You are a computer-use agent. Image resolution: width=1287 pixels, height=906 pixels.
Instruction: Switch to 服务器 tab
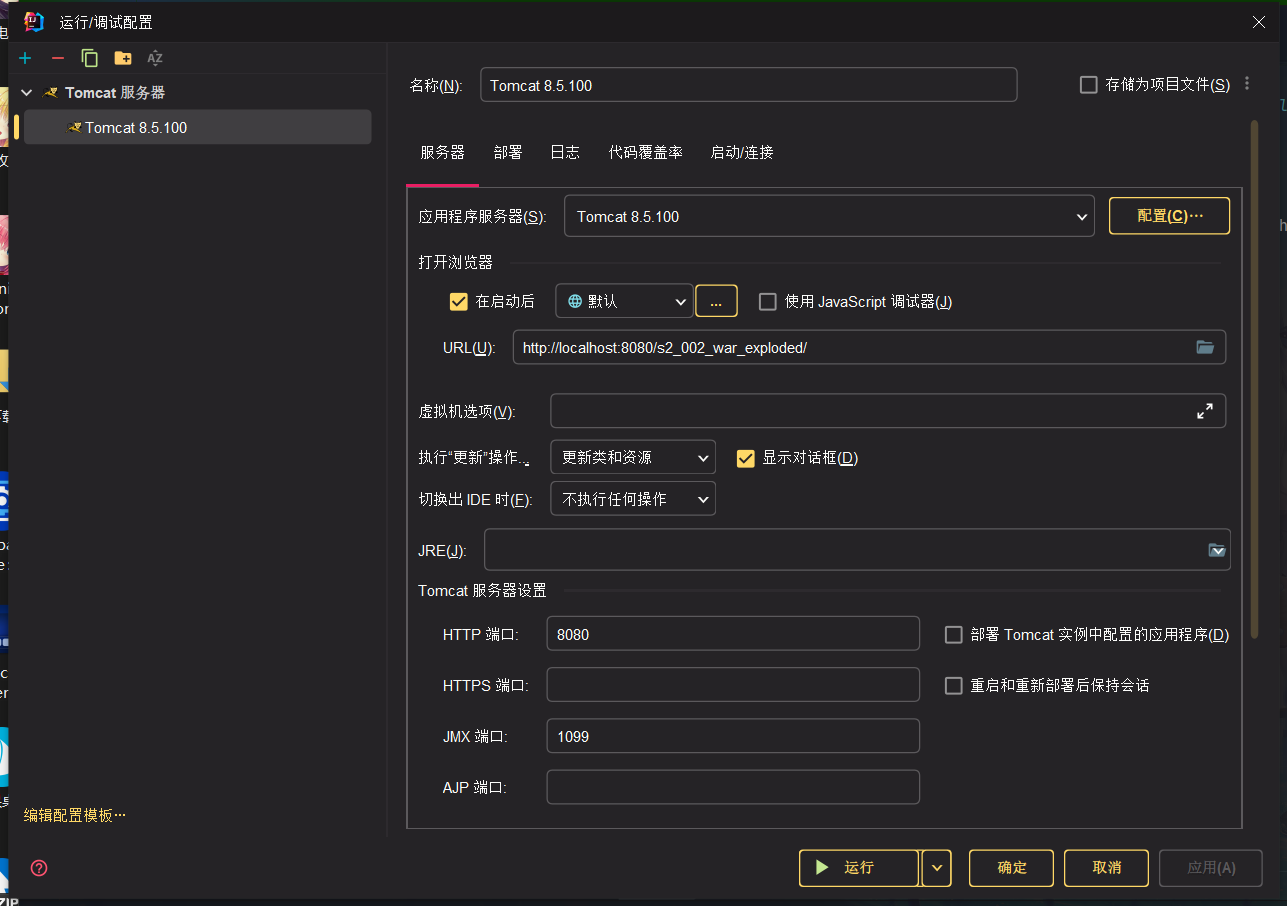point(442,153)
